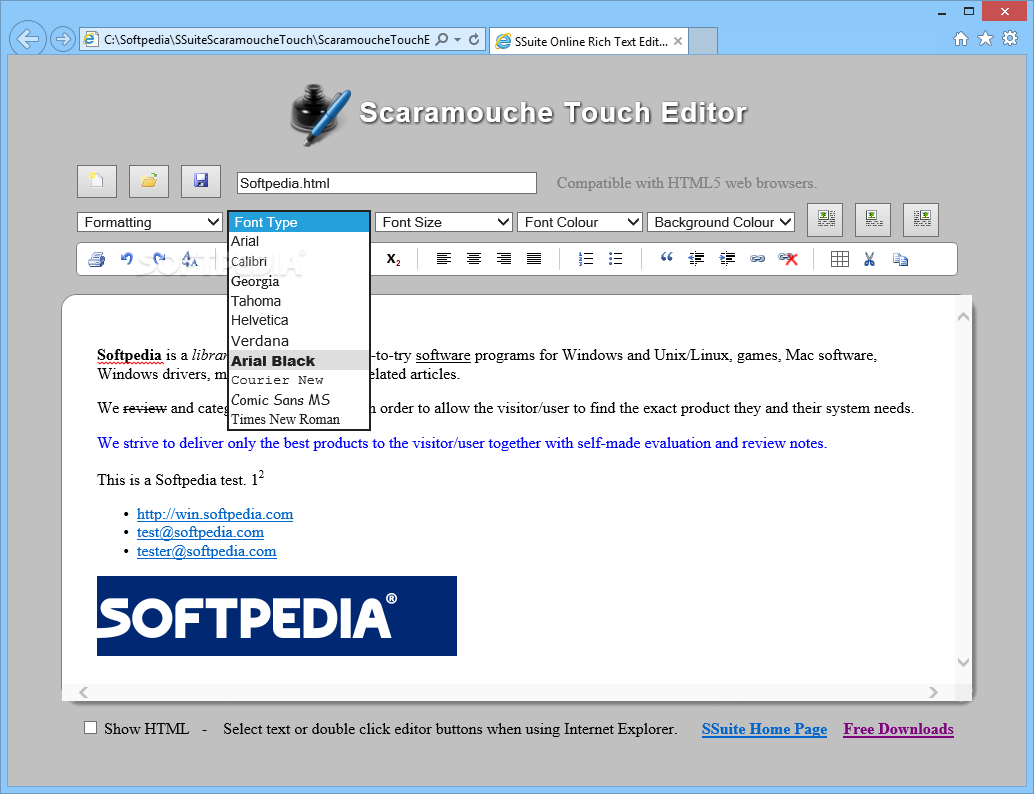Click the Open file folder icon
1034x794 pixels.
pos(149,181)
